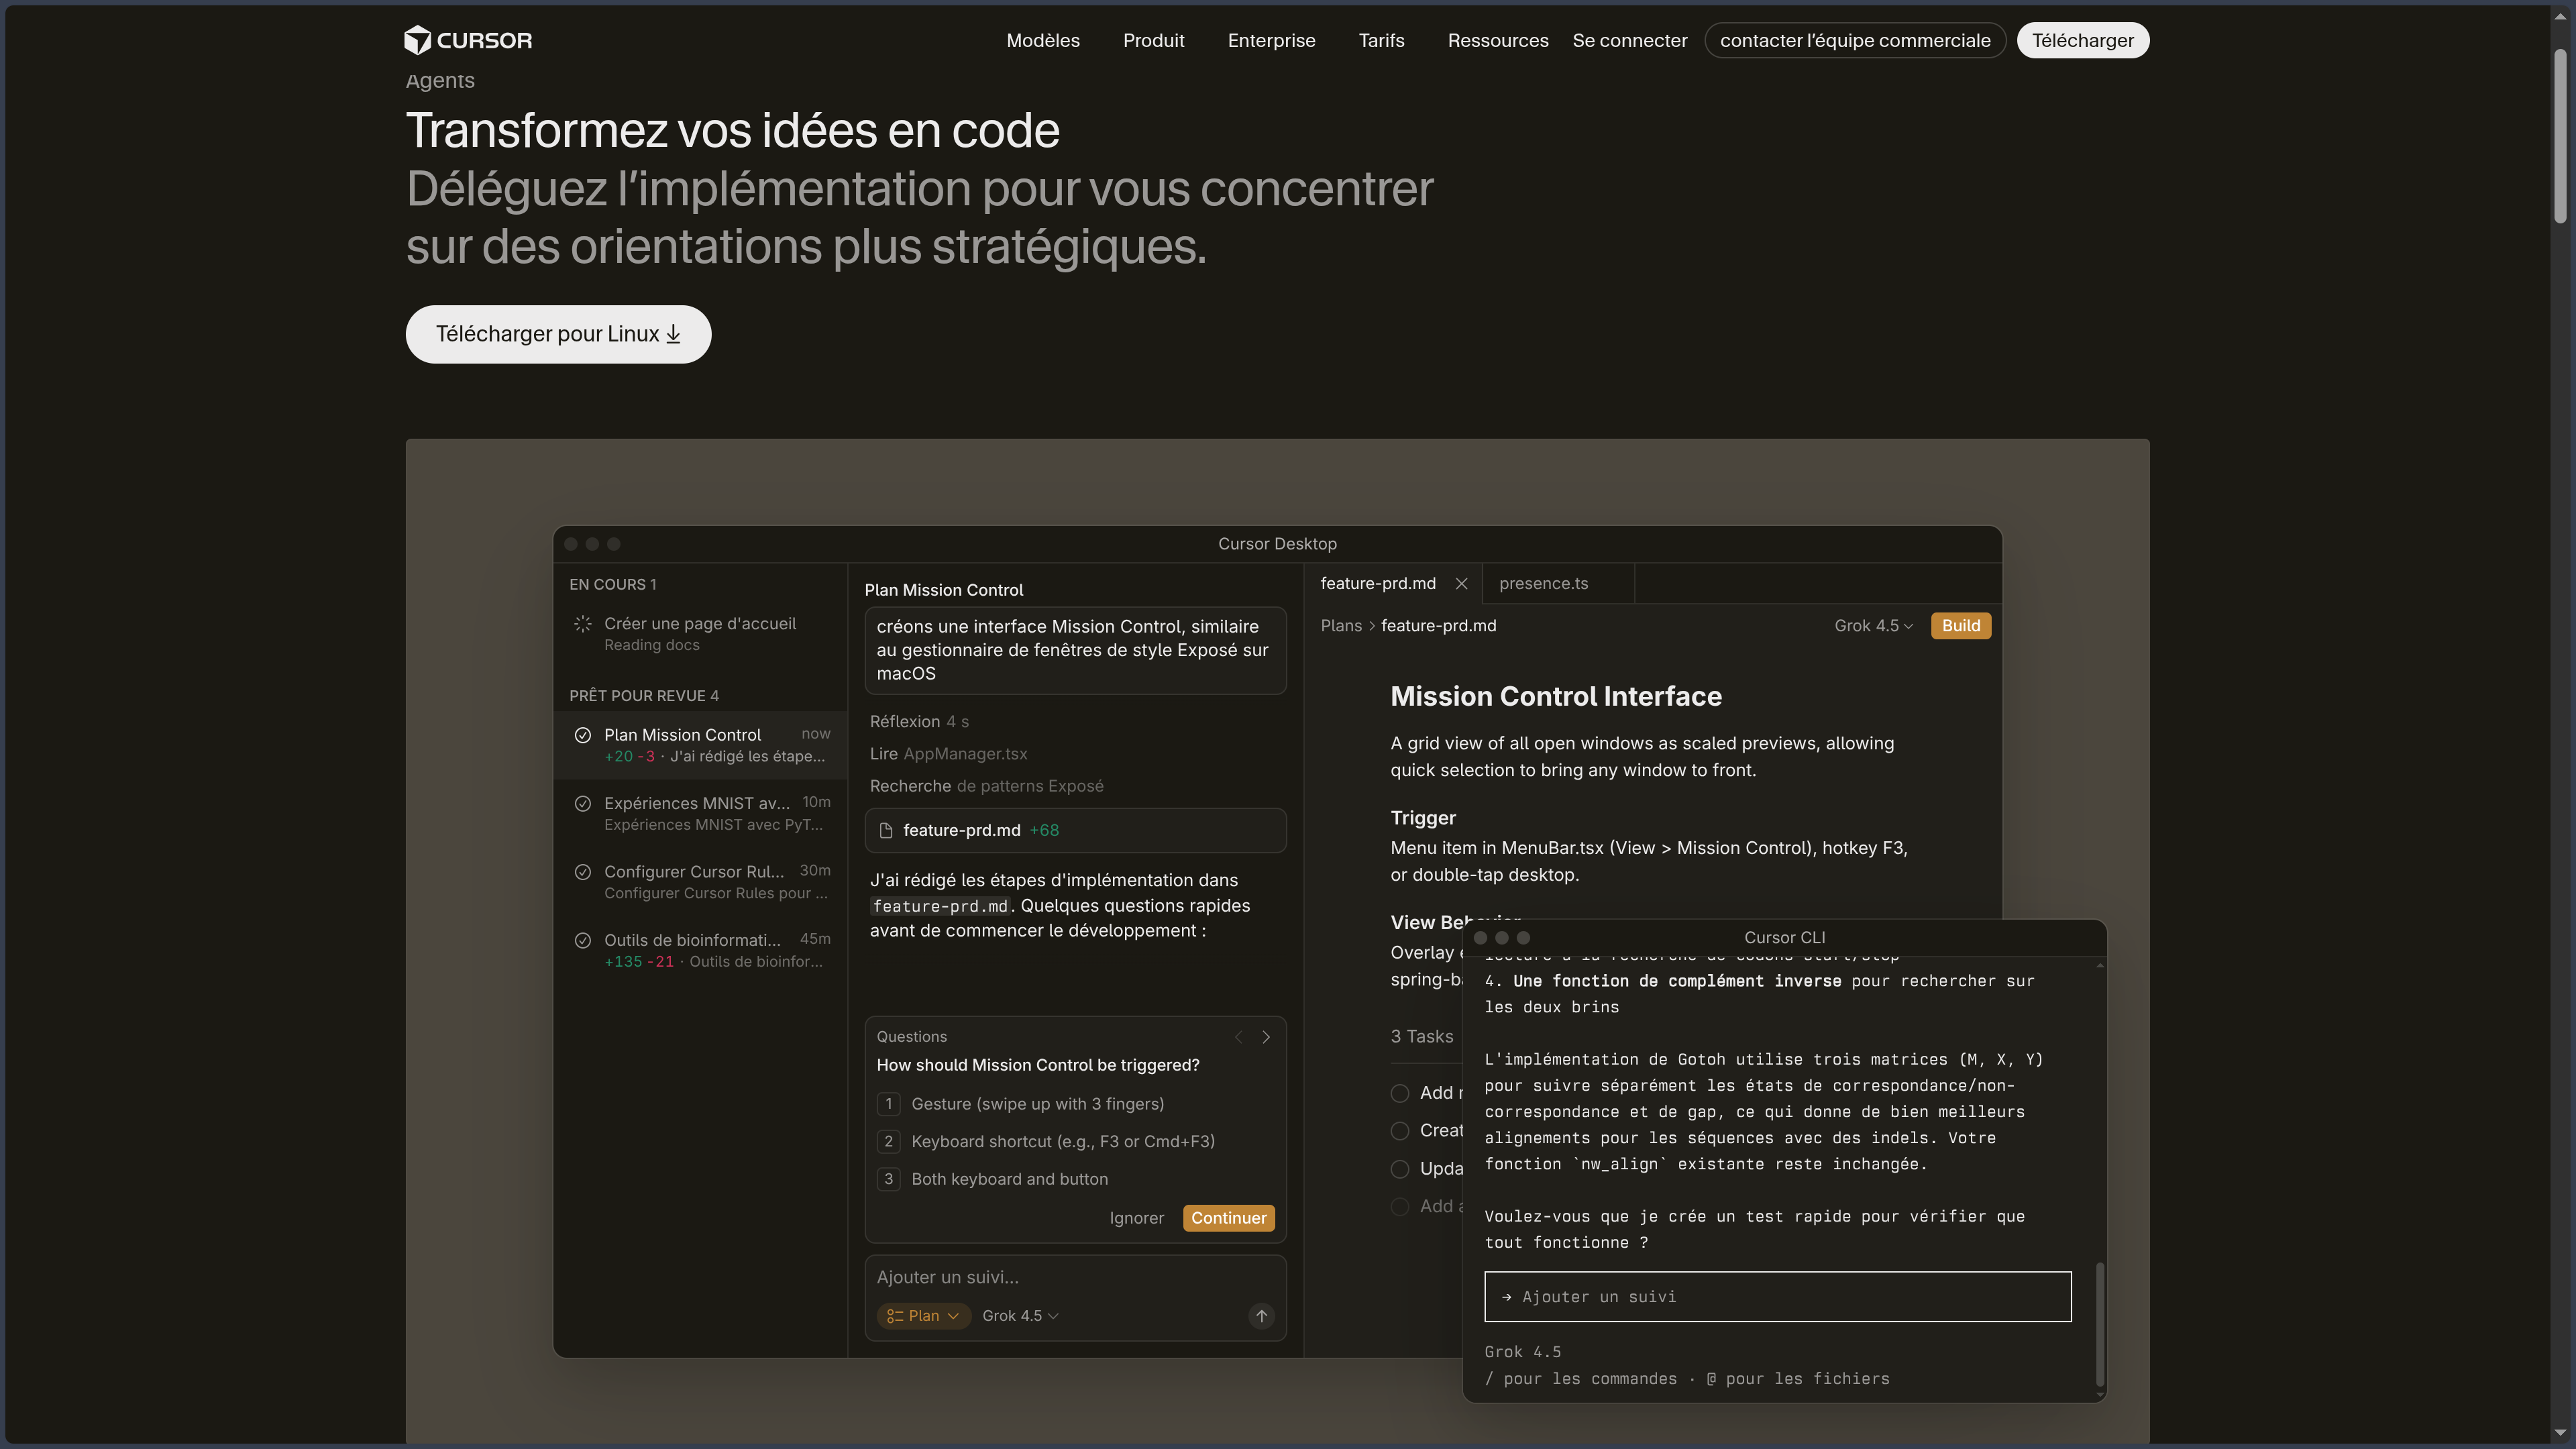The image size is (2576, 1449).
Task: Click the spinner icon beside Créer une page d'accueil
Action: pos(583,624)
